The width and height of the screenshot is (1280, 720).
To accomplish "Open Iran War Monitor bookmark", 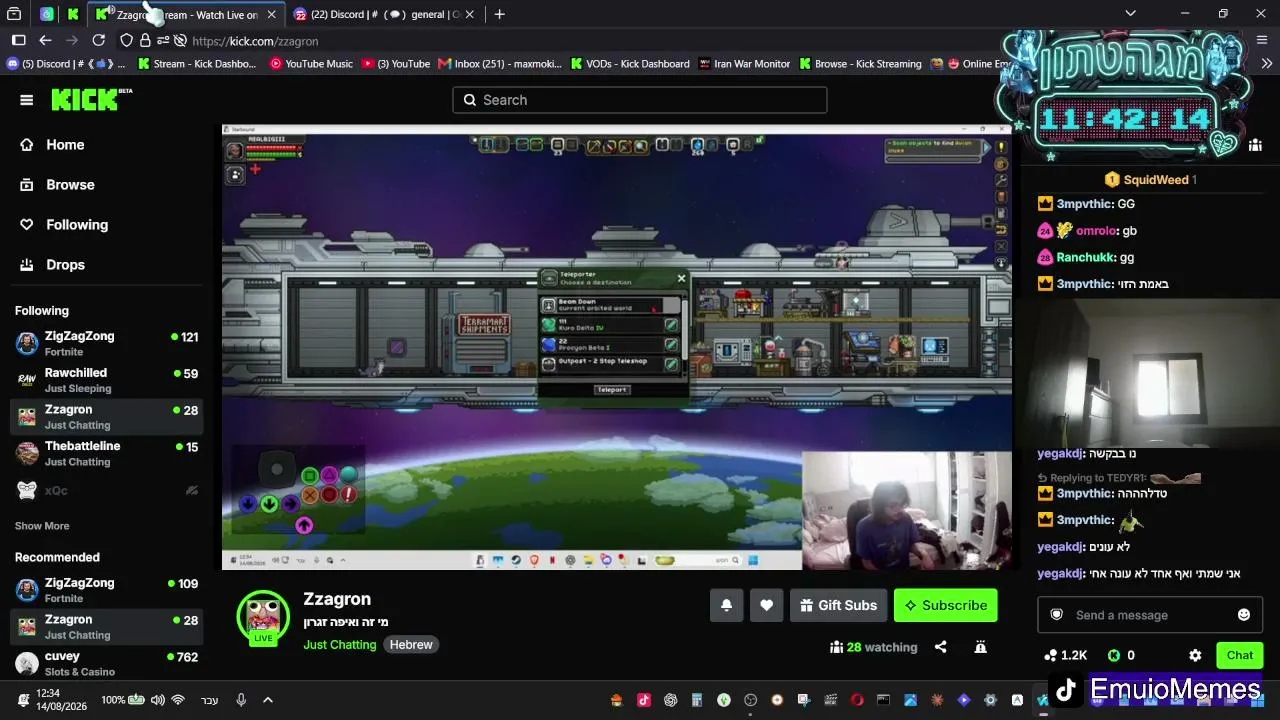I will click(745, 64).
